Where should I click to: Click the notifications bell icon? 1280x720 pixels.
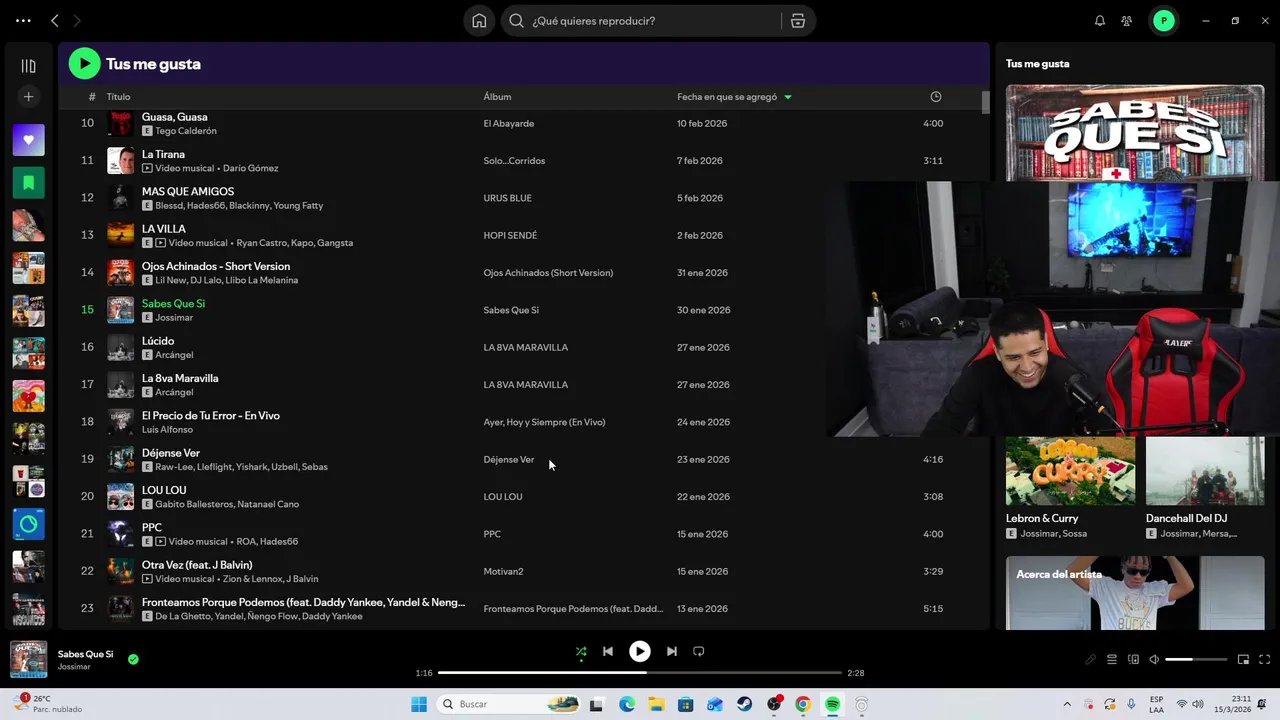point(1100,21)
